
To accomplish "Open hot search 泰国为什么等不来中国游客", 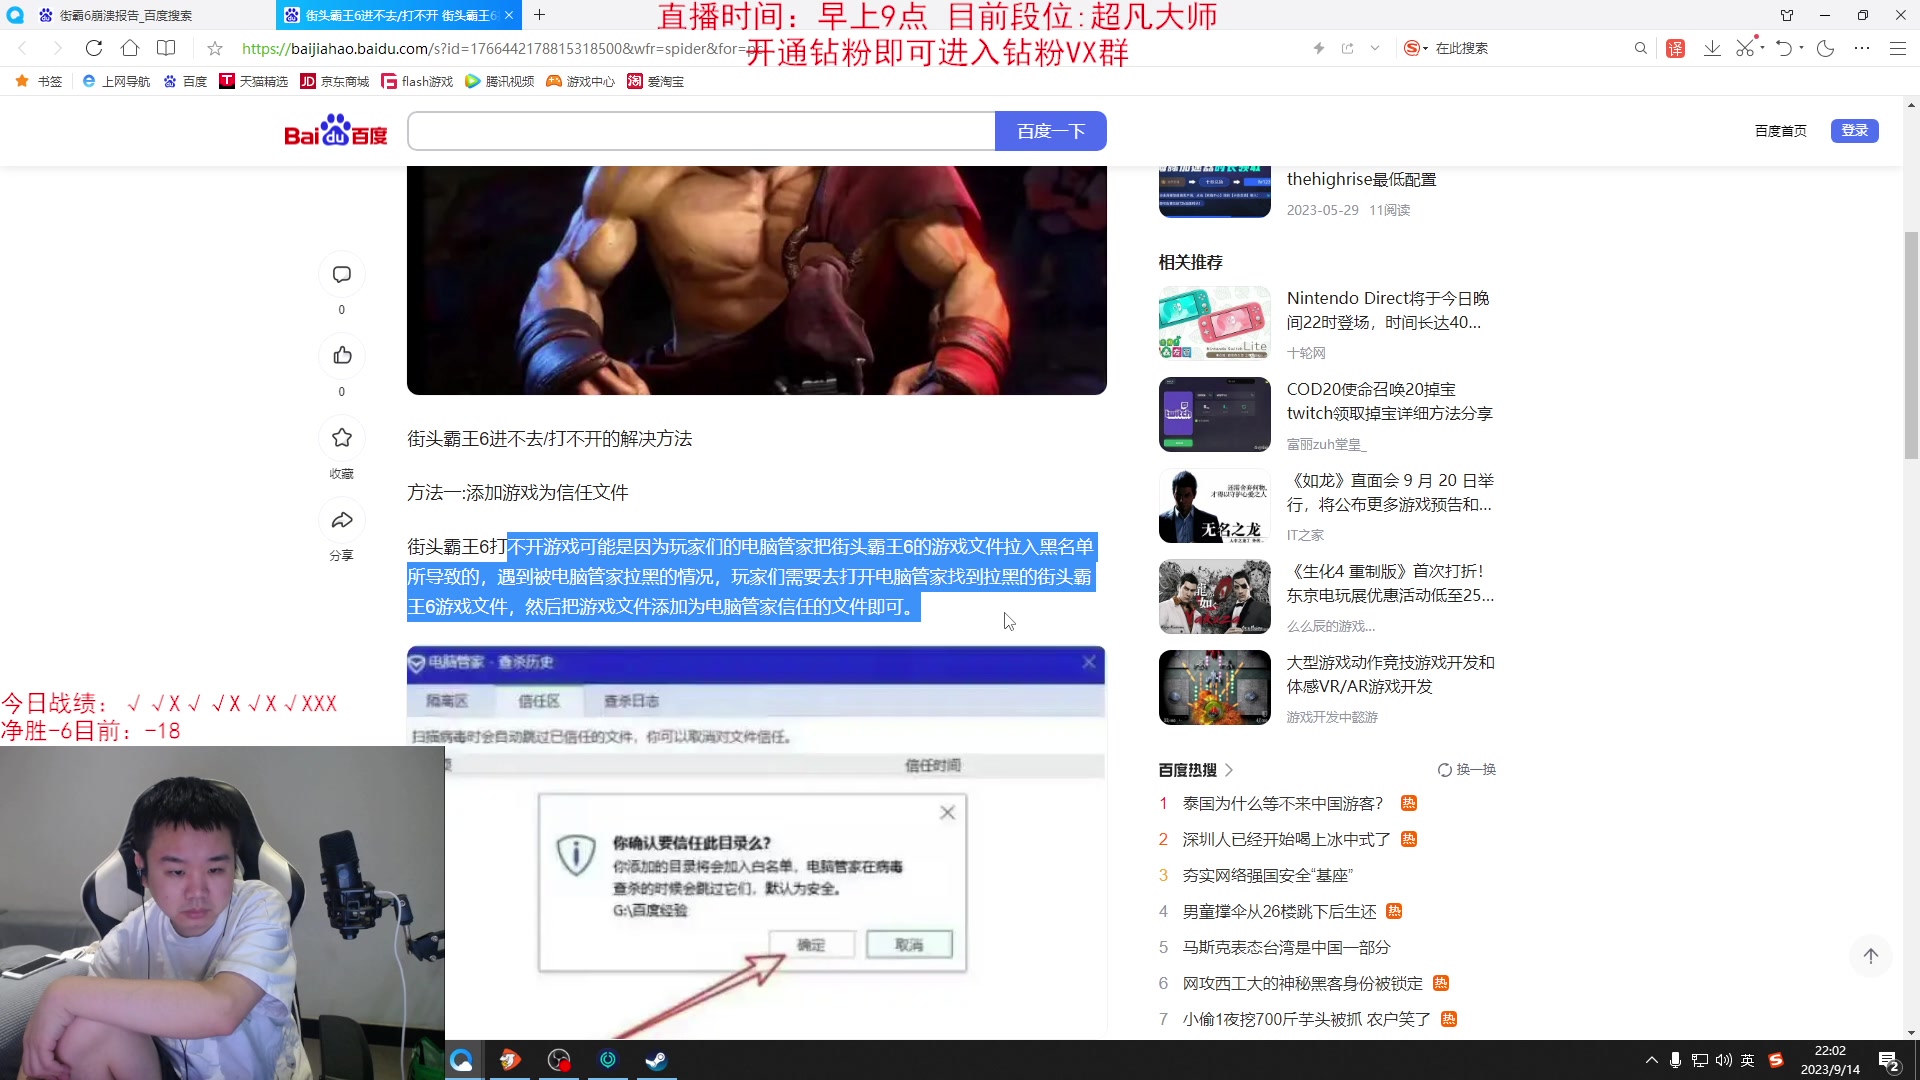I will 1283,803.
